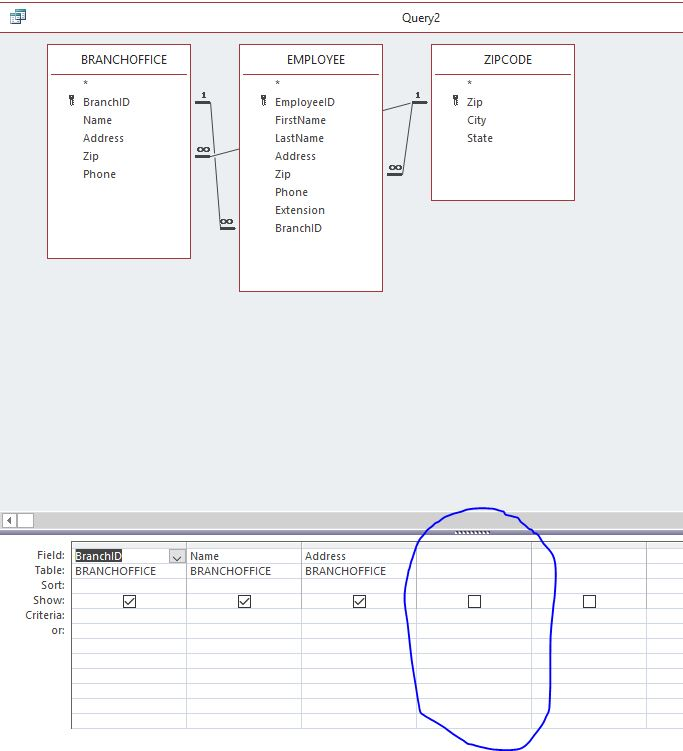Click Criteria cell under BranchID column
683x751 pixels.
pos(129,616)
